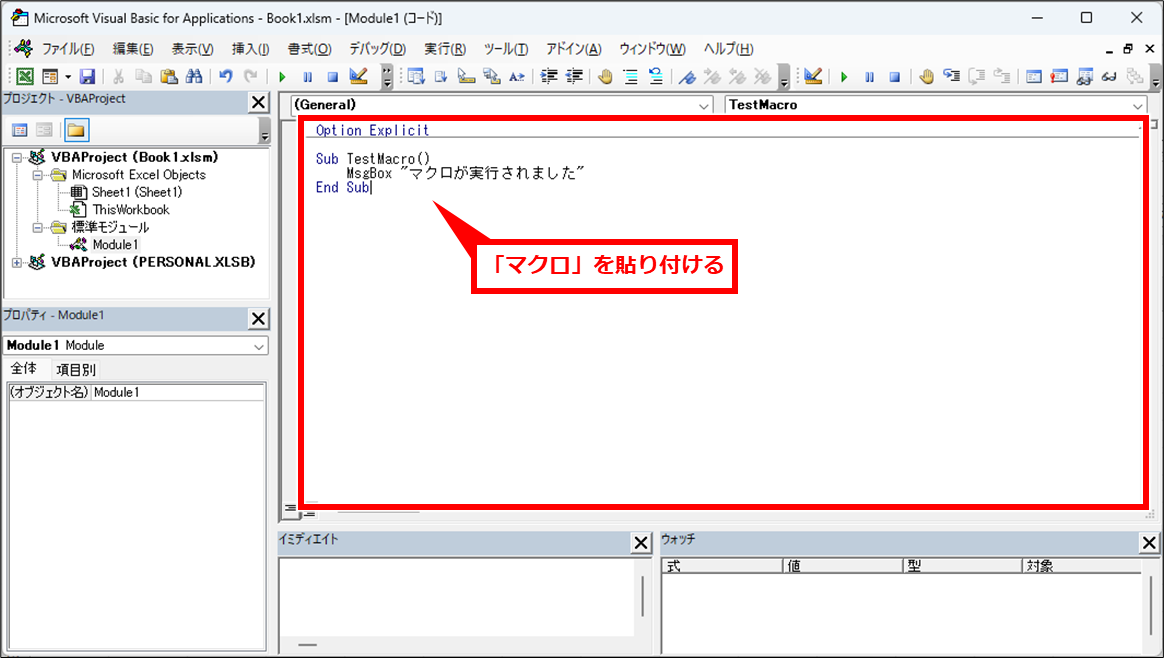This screenshot has height=658, width=1164.
Task: Open the (General) object dropdown
Action: 704,105
